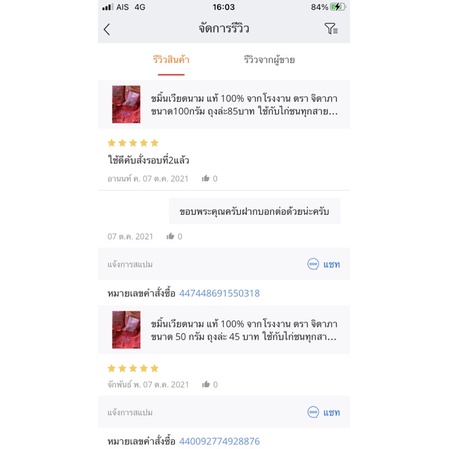This screenshot has height=449, width=449.
Task: Open 100 gram product thumbnail
Action: tap(126, 104)
